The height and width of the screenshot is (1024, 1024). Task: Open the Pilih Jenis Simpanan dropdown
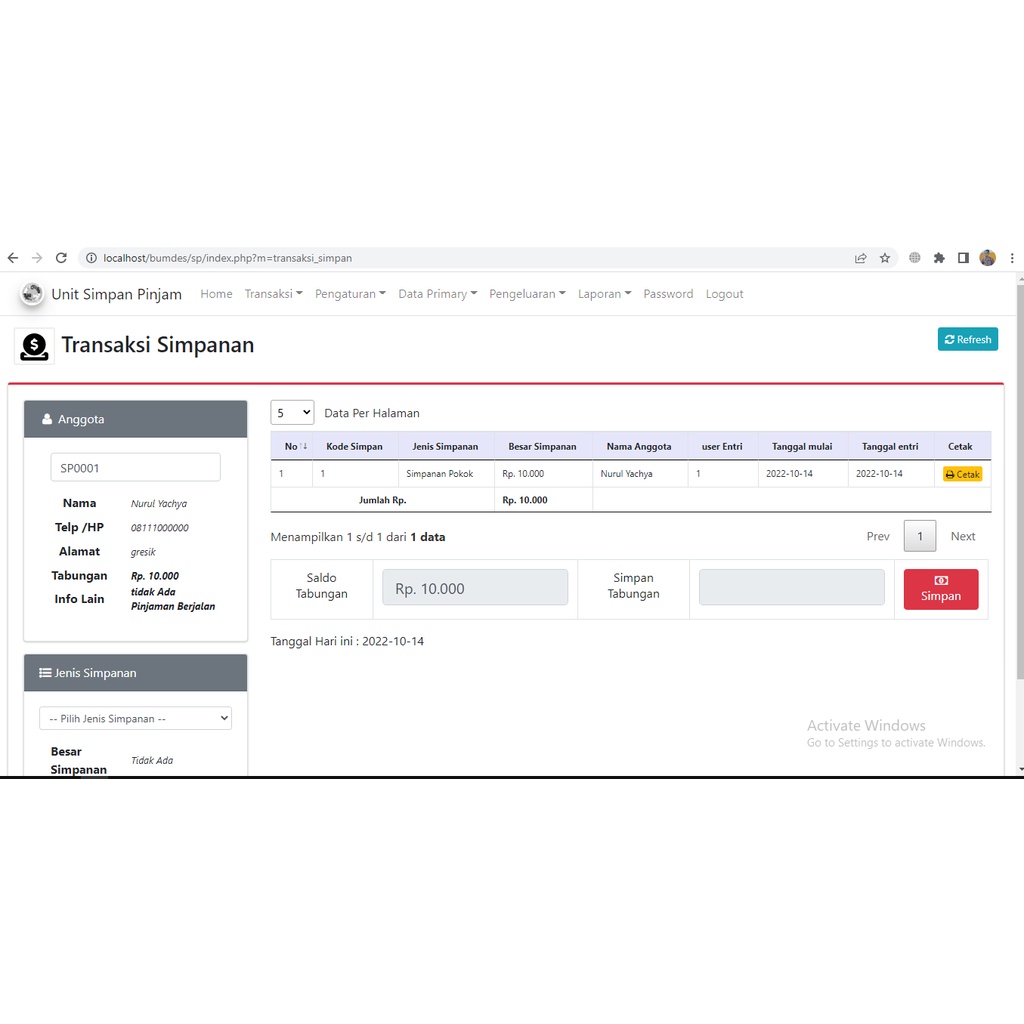[135, 718]
